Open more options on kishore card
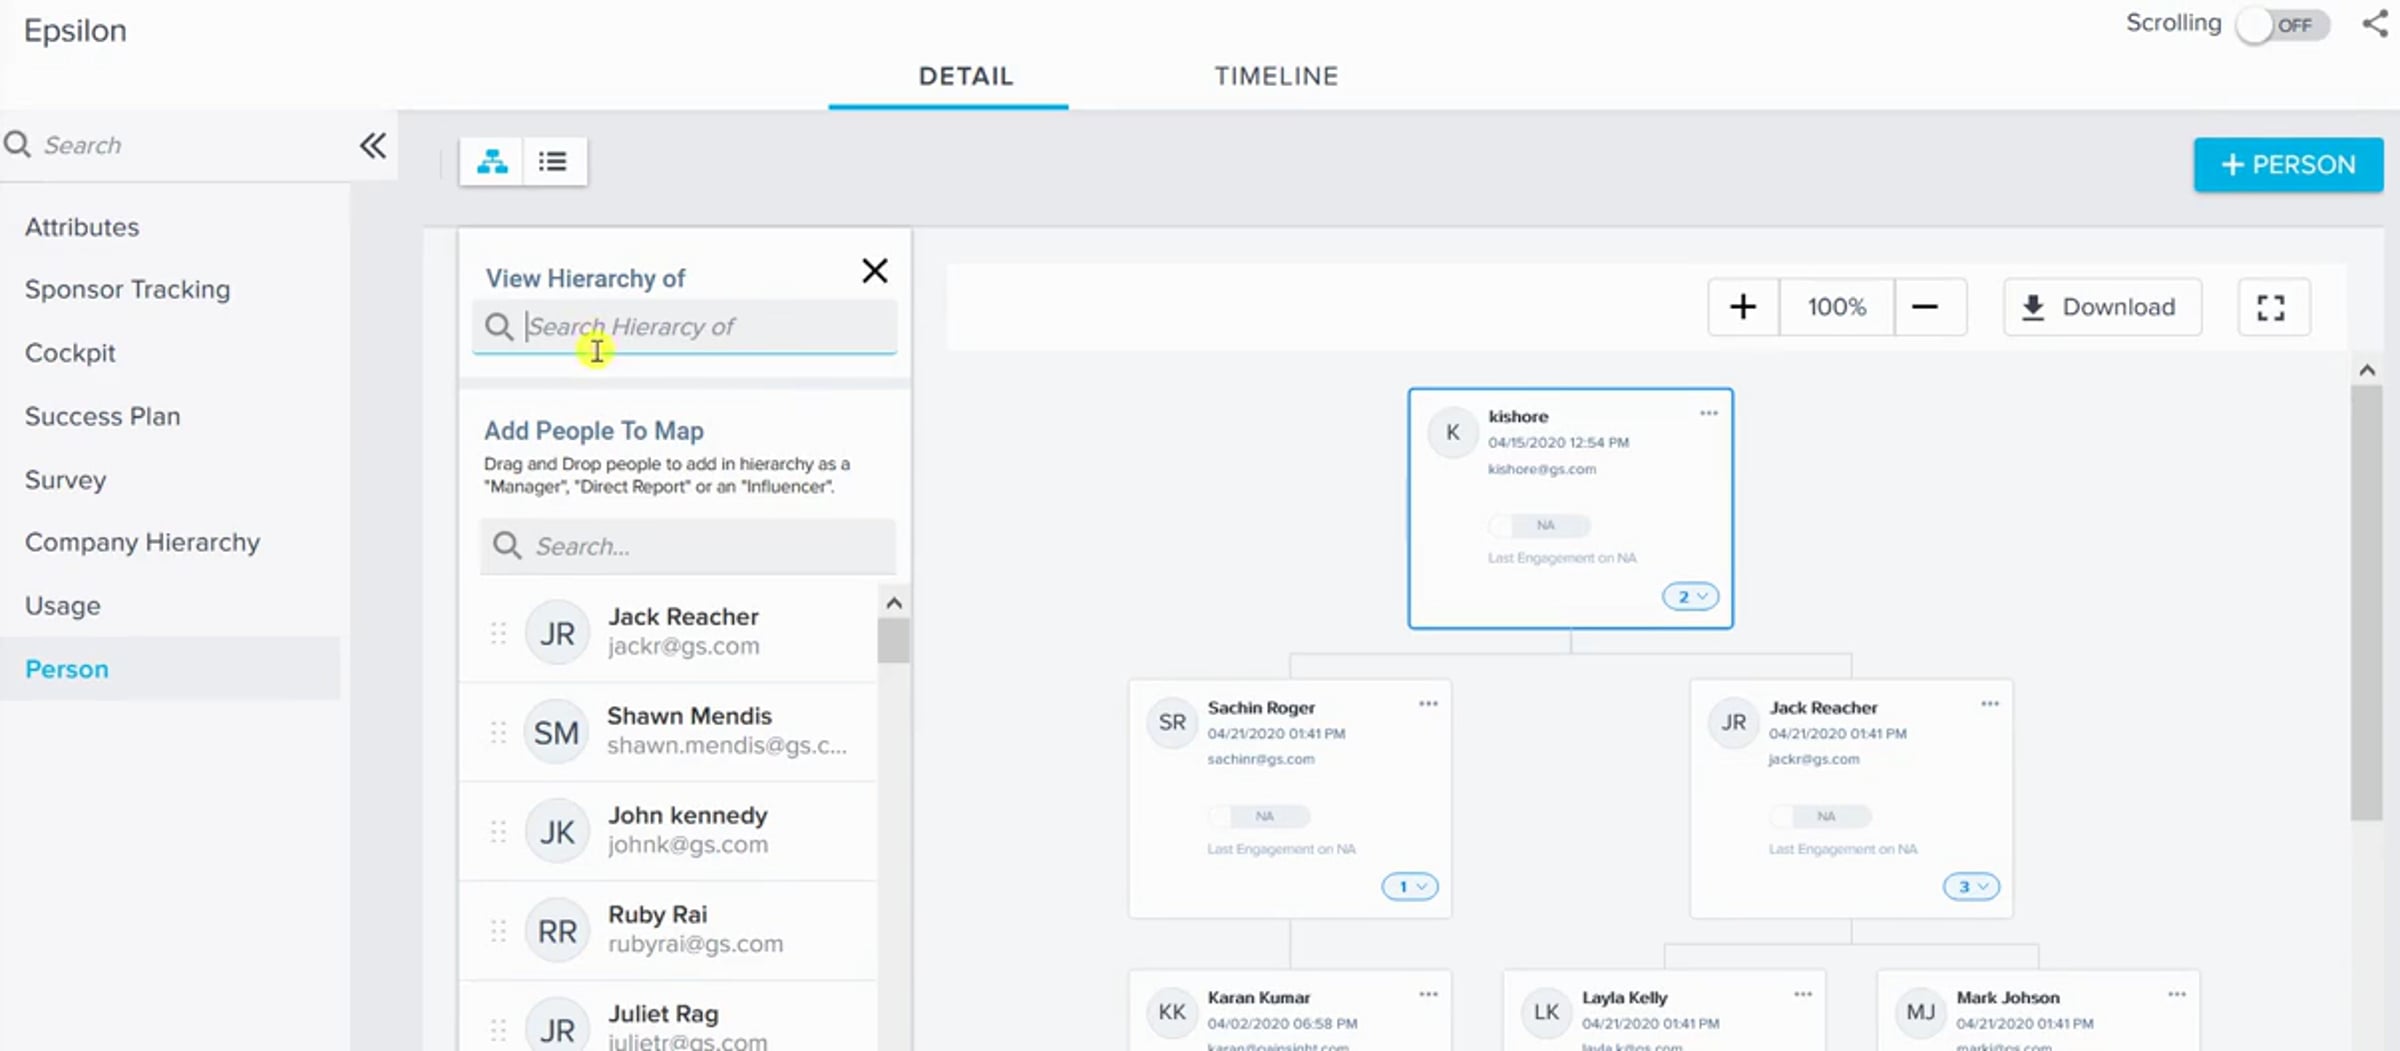The height and width of the screenshot is (1051, 2400). (1709, 413)
